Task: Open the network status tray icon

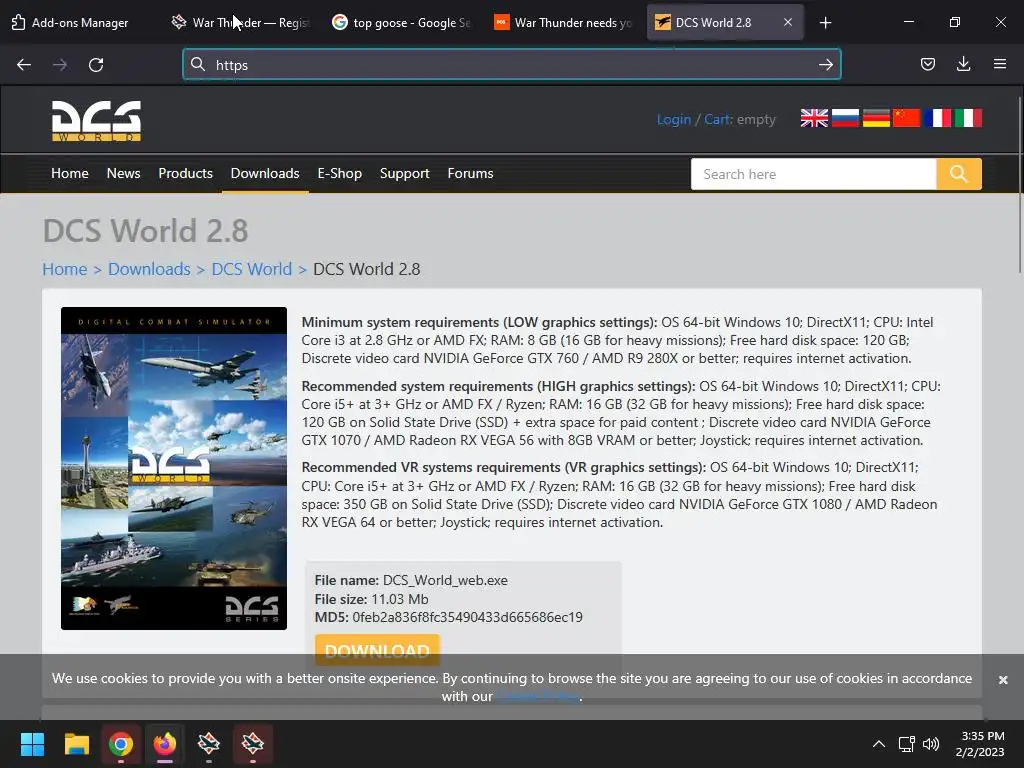Action: (906, 744)
